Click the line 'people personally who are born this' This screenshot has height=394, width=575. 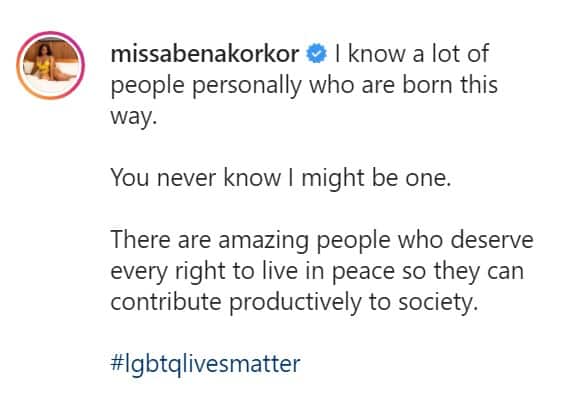tap(304, 85)
